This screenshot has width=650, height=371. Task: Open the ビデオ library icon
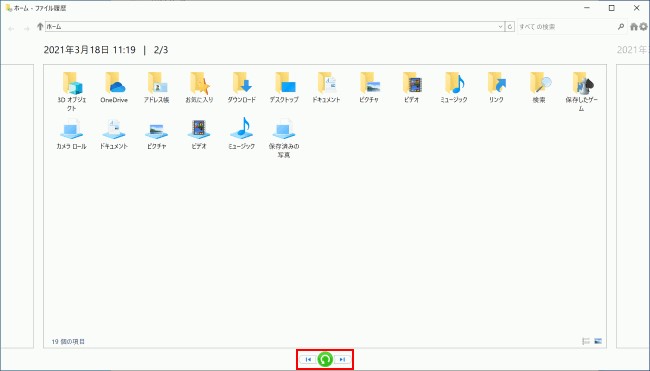coord(199,134)
